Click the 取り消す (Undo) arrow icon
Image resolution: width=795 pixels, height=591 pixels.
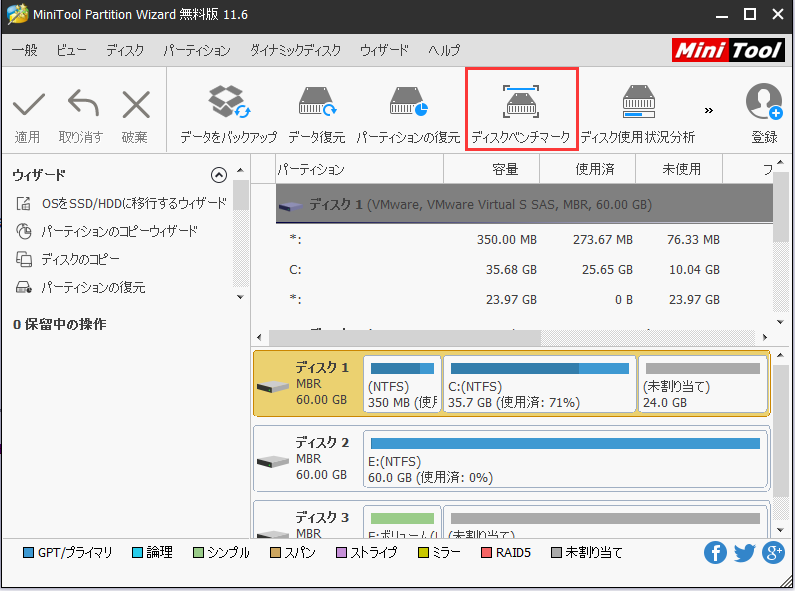pyautogui.click(x=83, y=103)
